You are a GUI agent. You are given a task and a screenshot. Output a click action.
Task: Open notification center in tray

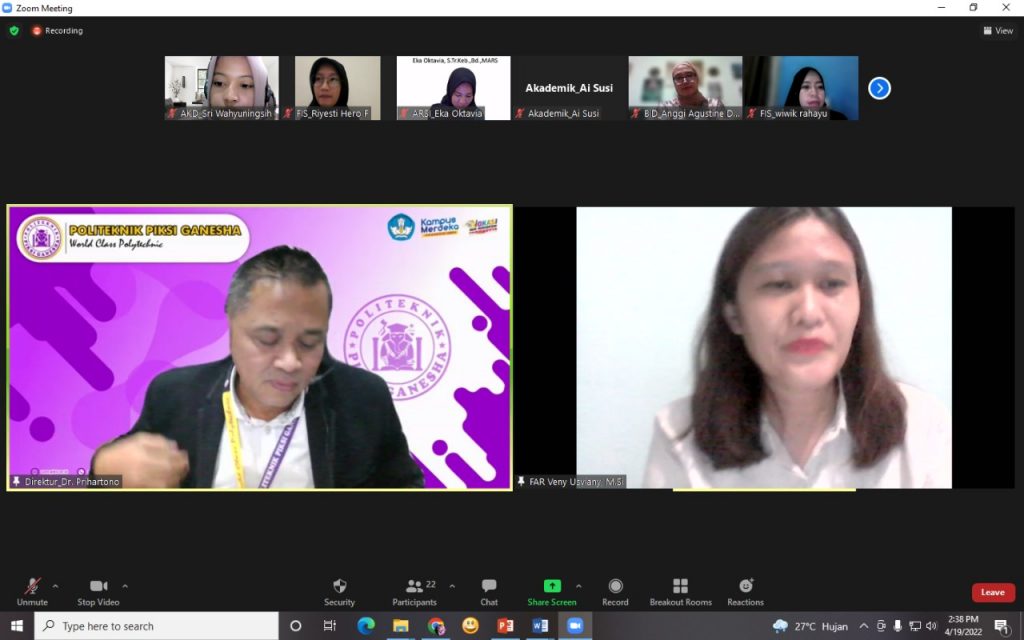coord(1002,626)
